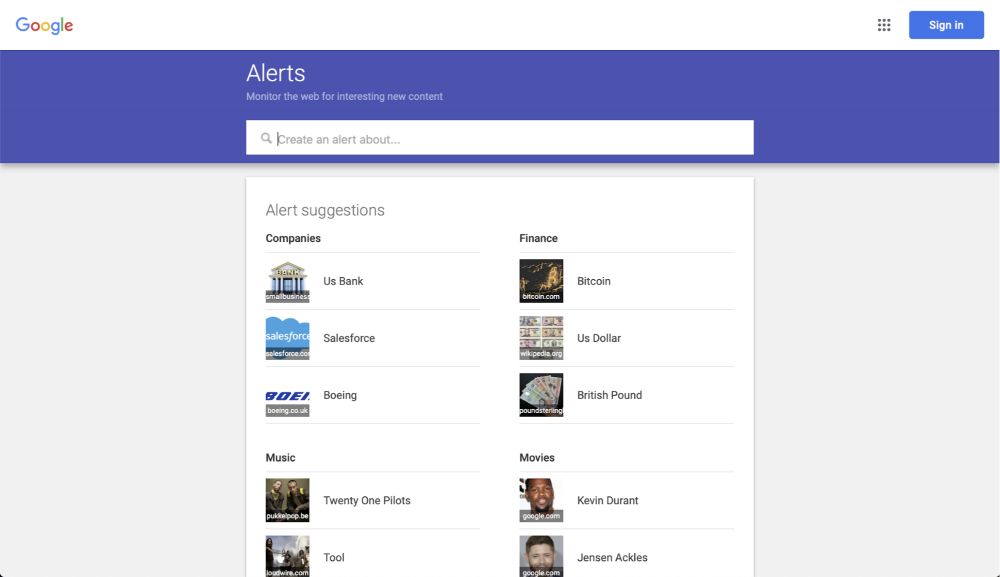Click 'Monitor the web for interesting new content'

(344, 96)
